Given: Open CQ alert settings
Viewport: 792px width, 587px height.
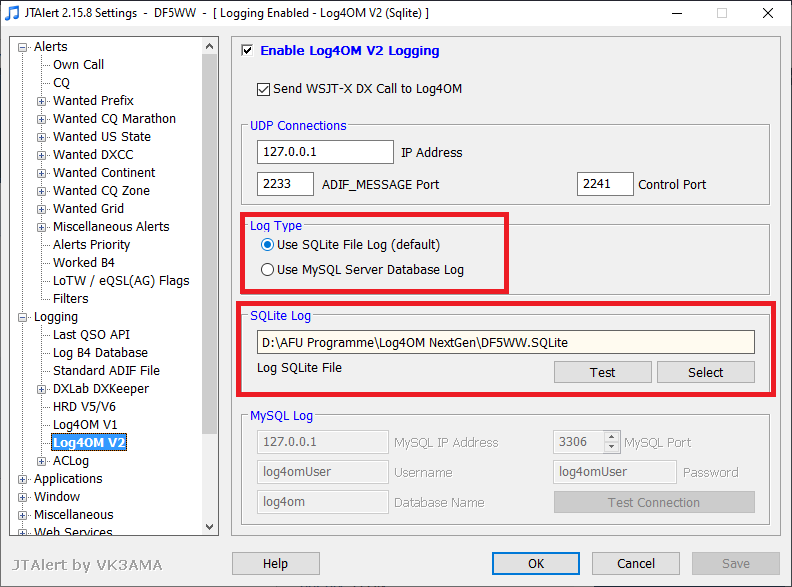Looking at the screenshot, I should (61, 83).
